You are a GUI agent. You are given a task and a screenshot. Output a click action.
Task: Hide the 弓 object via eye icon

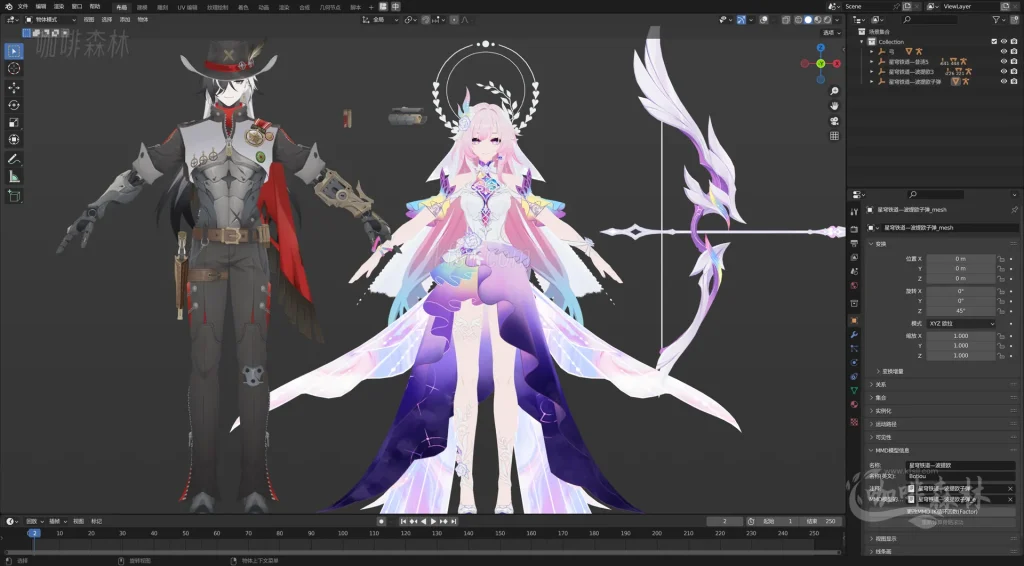click(x=1004, y=52)
